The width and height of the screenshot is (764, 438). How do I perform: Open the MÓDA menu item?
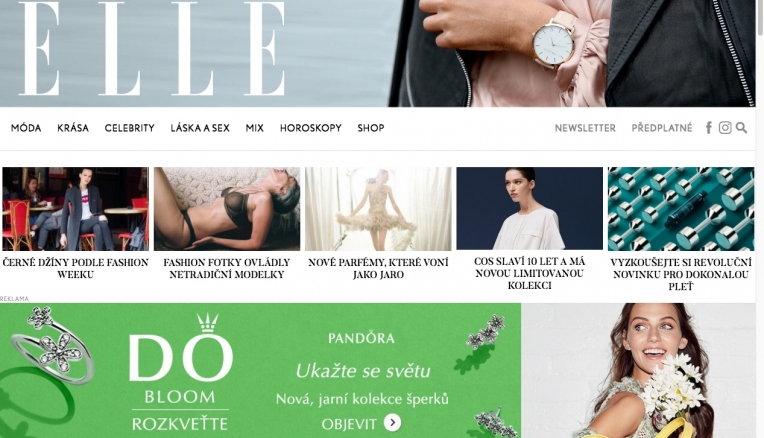click(26, 128)
